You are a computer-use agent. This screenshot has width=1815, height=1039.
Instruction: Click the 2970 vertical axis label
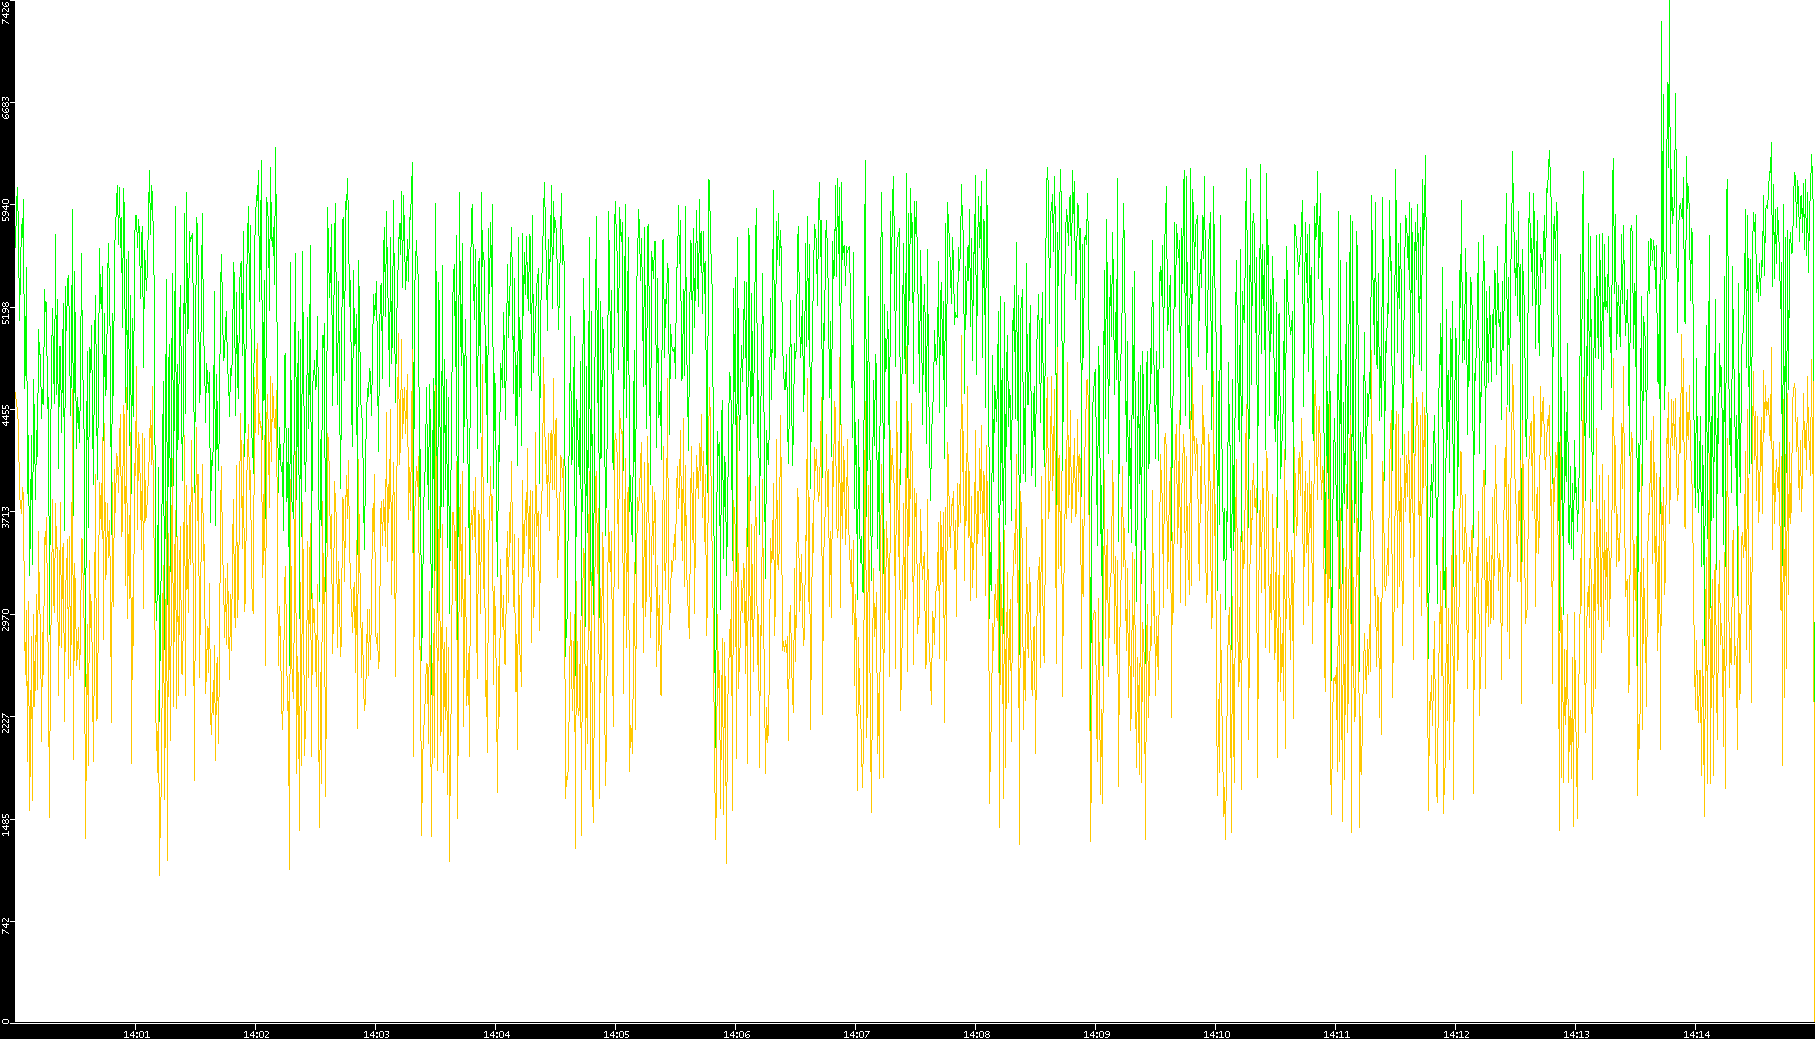coord(6,619)
